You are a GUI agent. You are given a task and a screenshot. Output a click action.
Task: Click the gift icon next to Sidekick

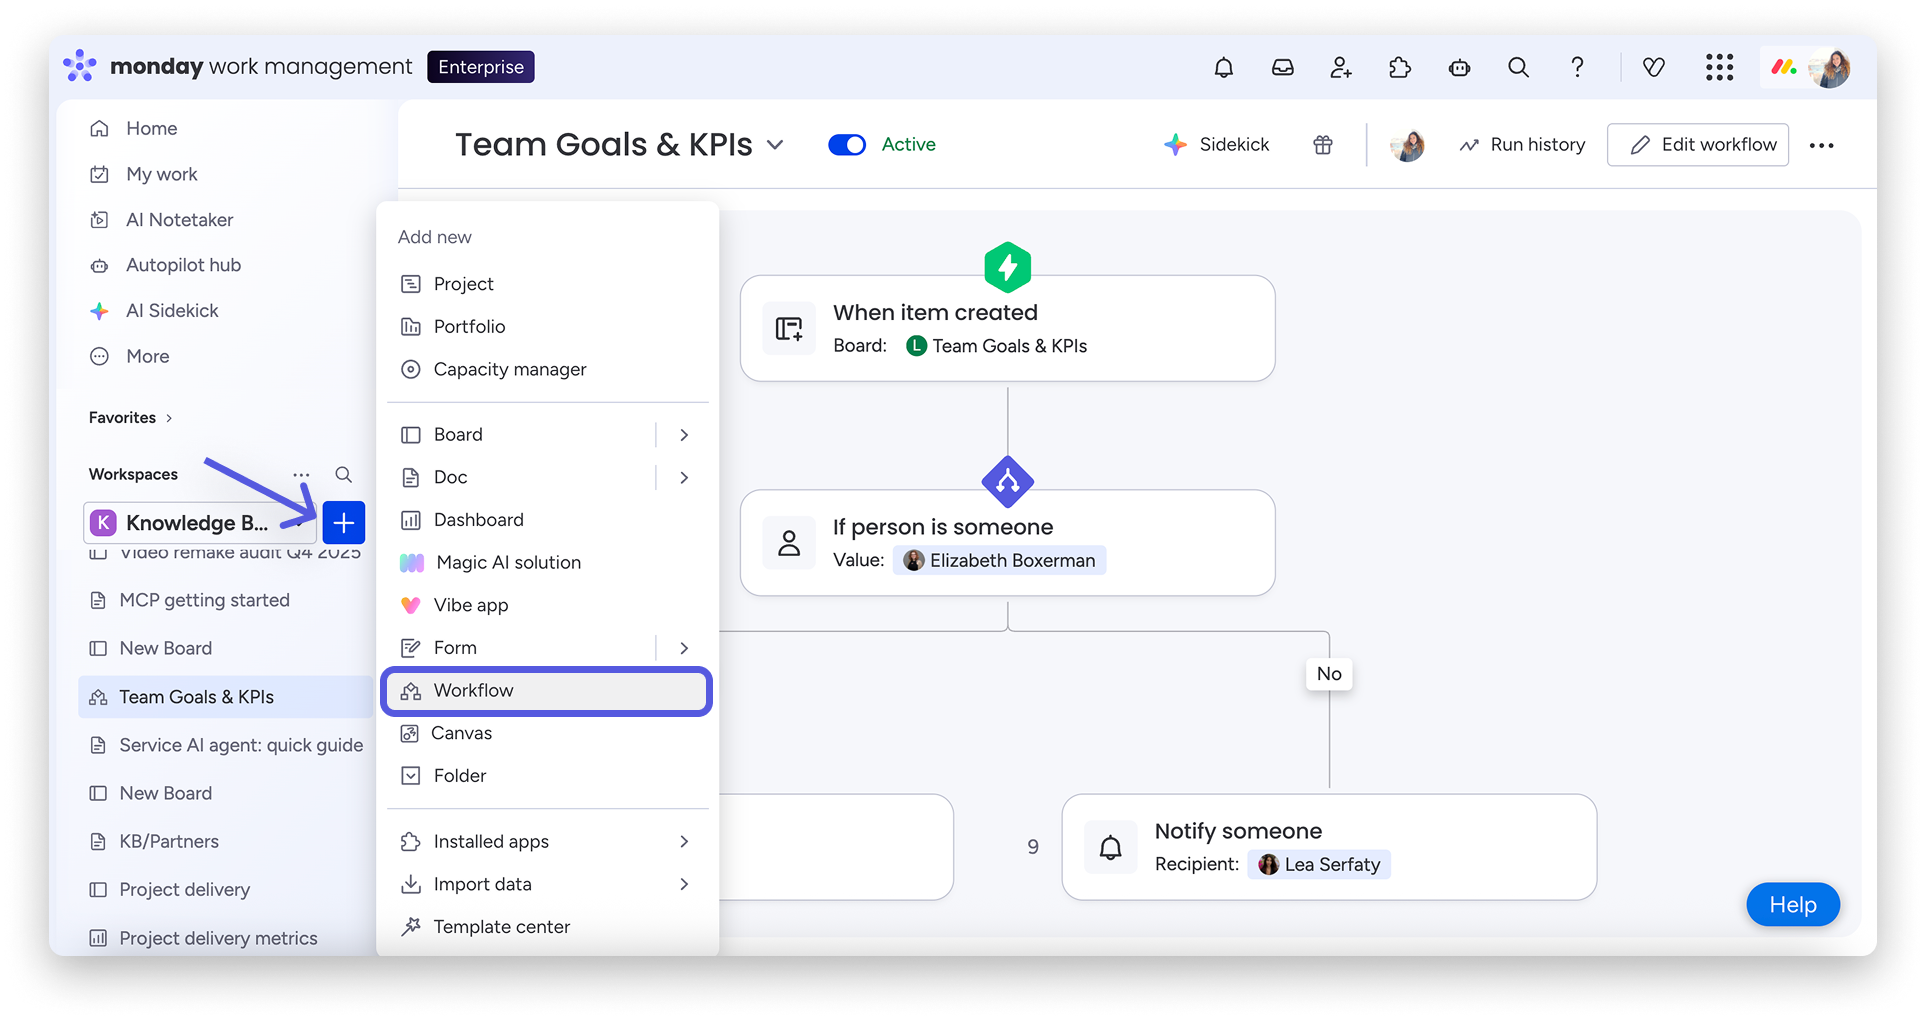(1323, 145)
